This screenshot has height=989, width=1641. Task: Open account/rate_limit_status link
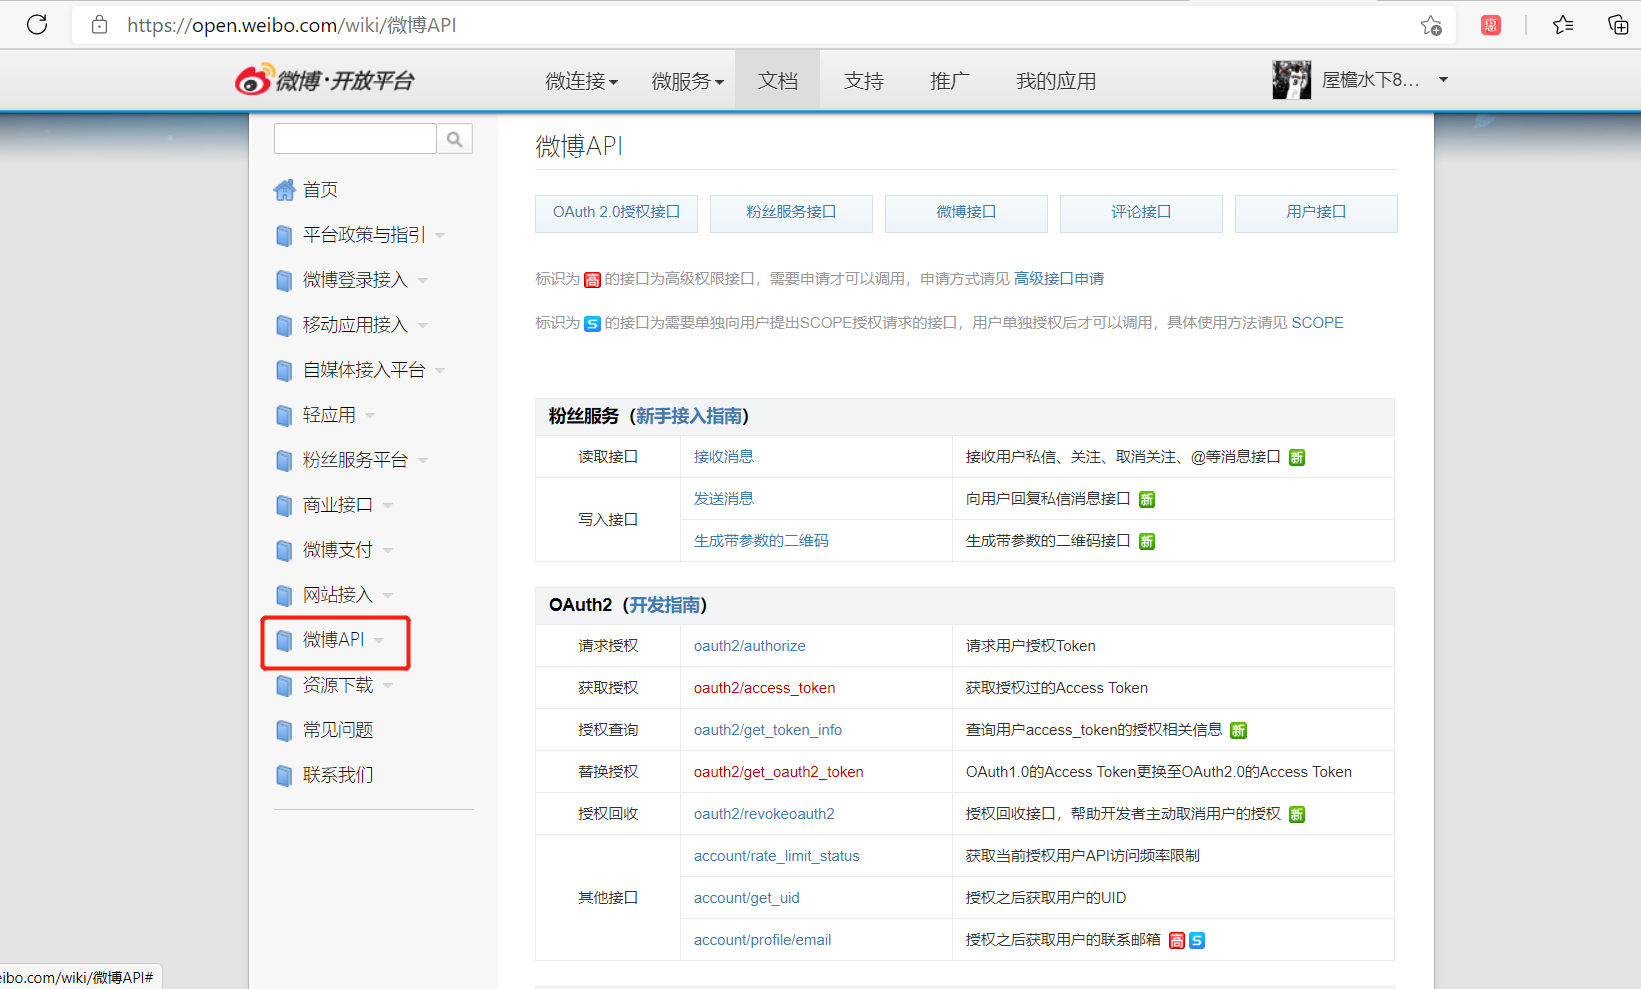click(x=777, y=856)
